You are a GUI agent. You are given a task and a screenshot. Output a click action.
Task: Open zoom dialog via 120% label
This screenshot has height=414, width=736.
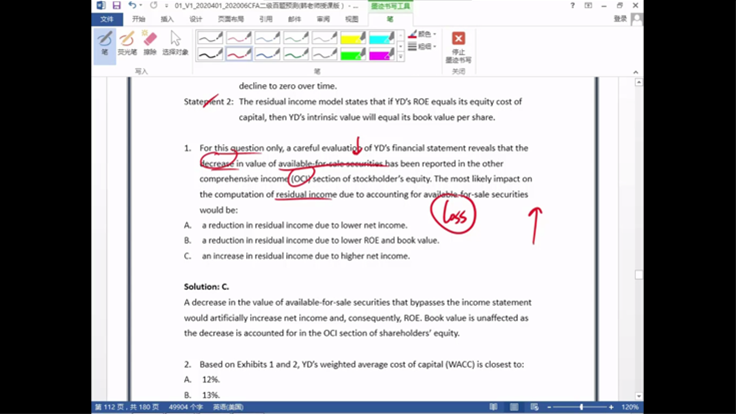(630, 407)
